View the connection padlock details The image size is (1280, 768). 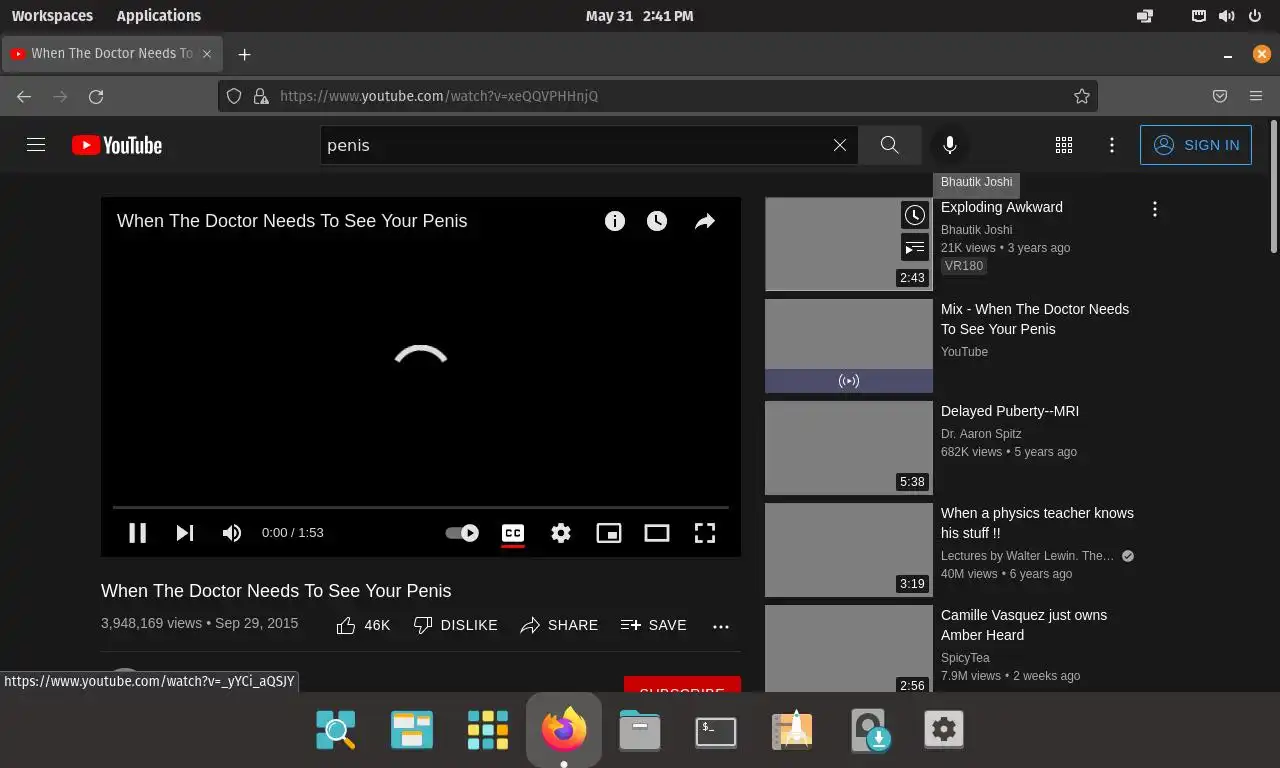tap(261, 96)
